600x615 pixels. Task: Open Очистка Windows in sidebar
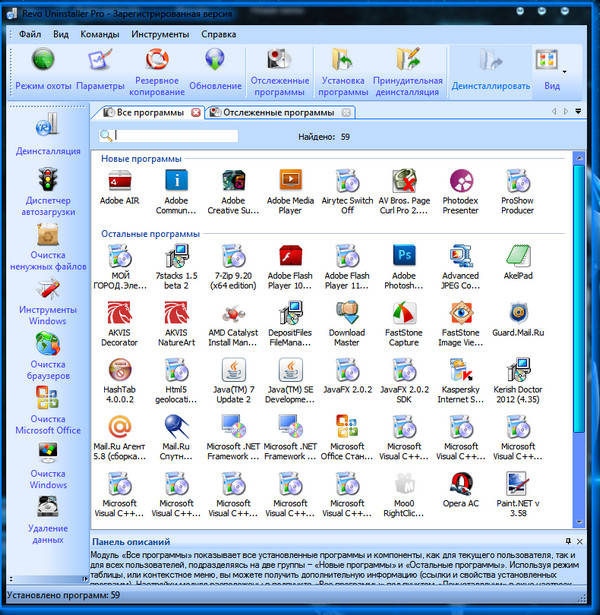[x=48, y=466]
